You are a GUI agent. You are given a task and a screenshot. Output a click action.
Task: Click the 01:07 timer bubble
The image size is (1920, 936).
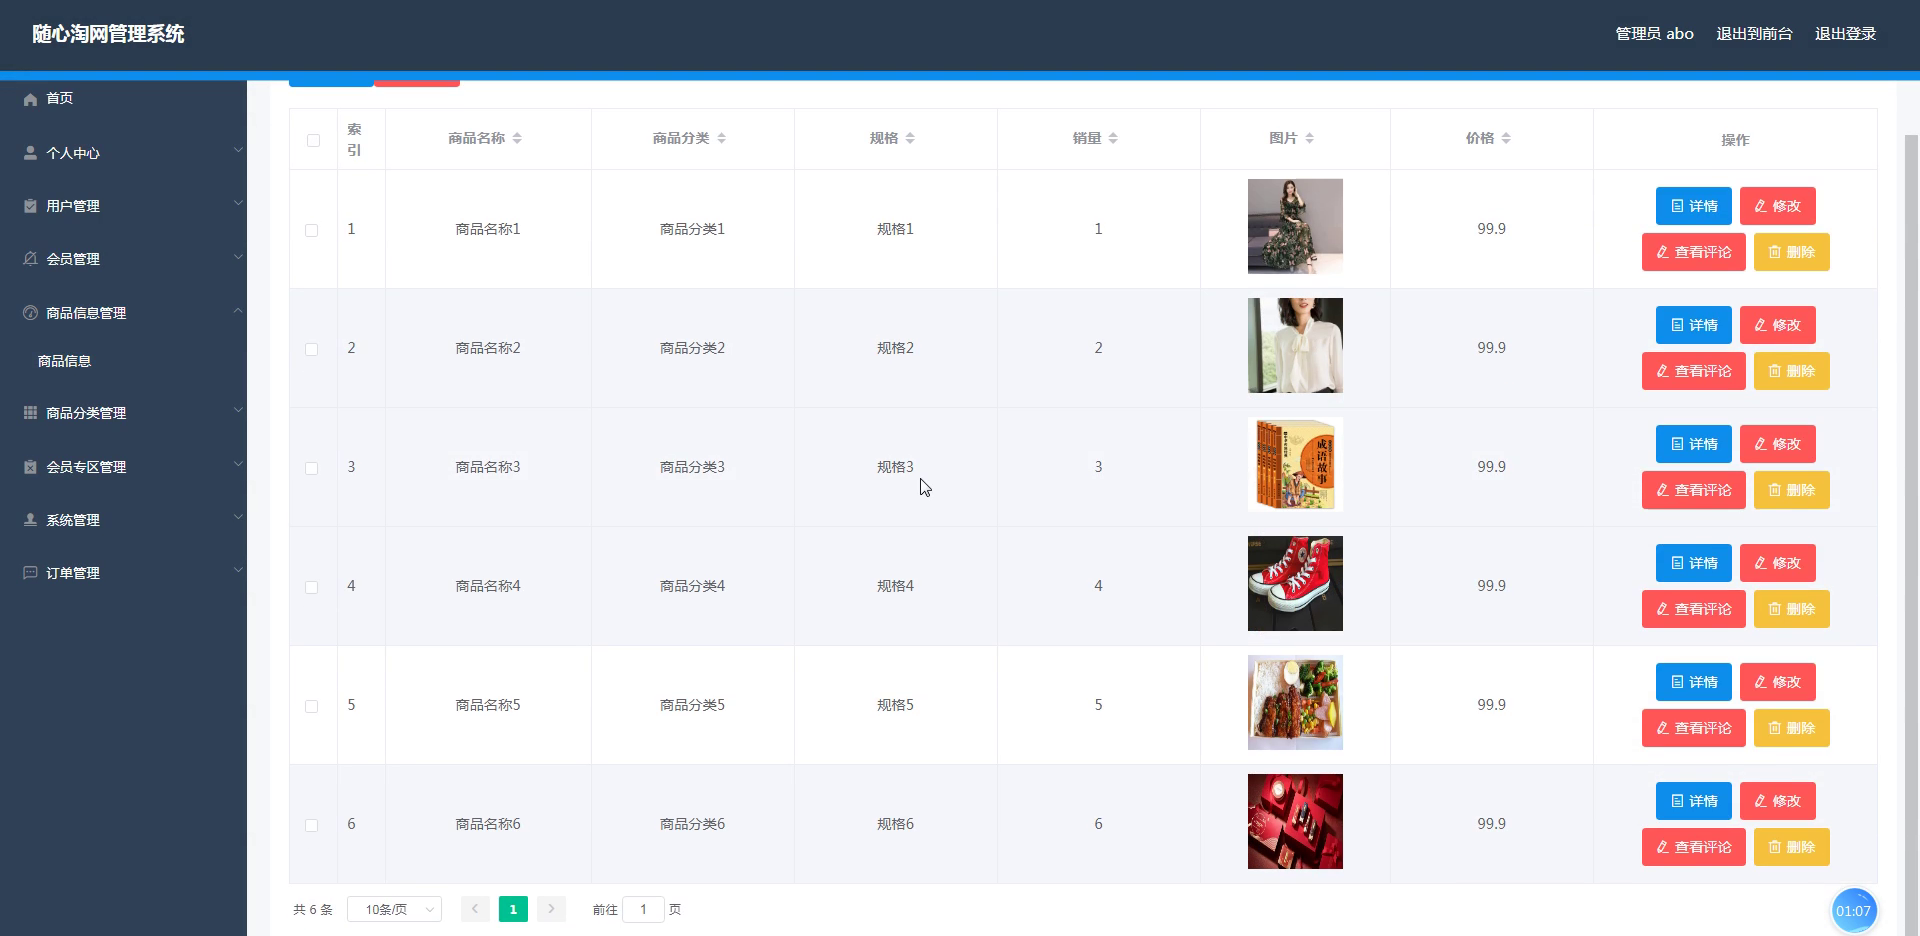1853,911
